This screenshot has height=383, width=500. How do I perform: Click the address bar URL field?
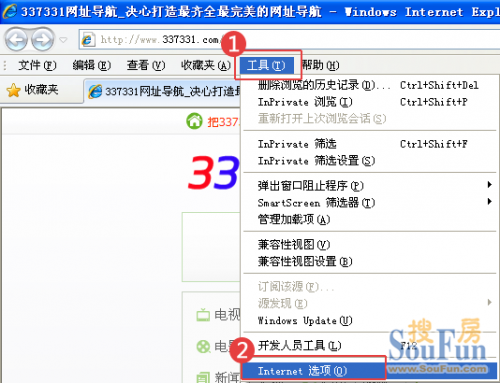(x=289, y=40)
